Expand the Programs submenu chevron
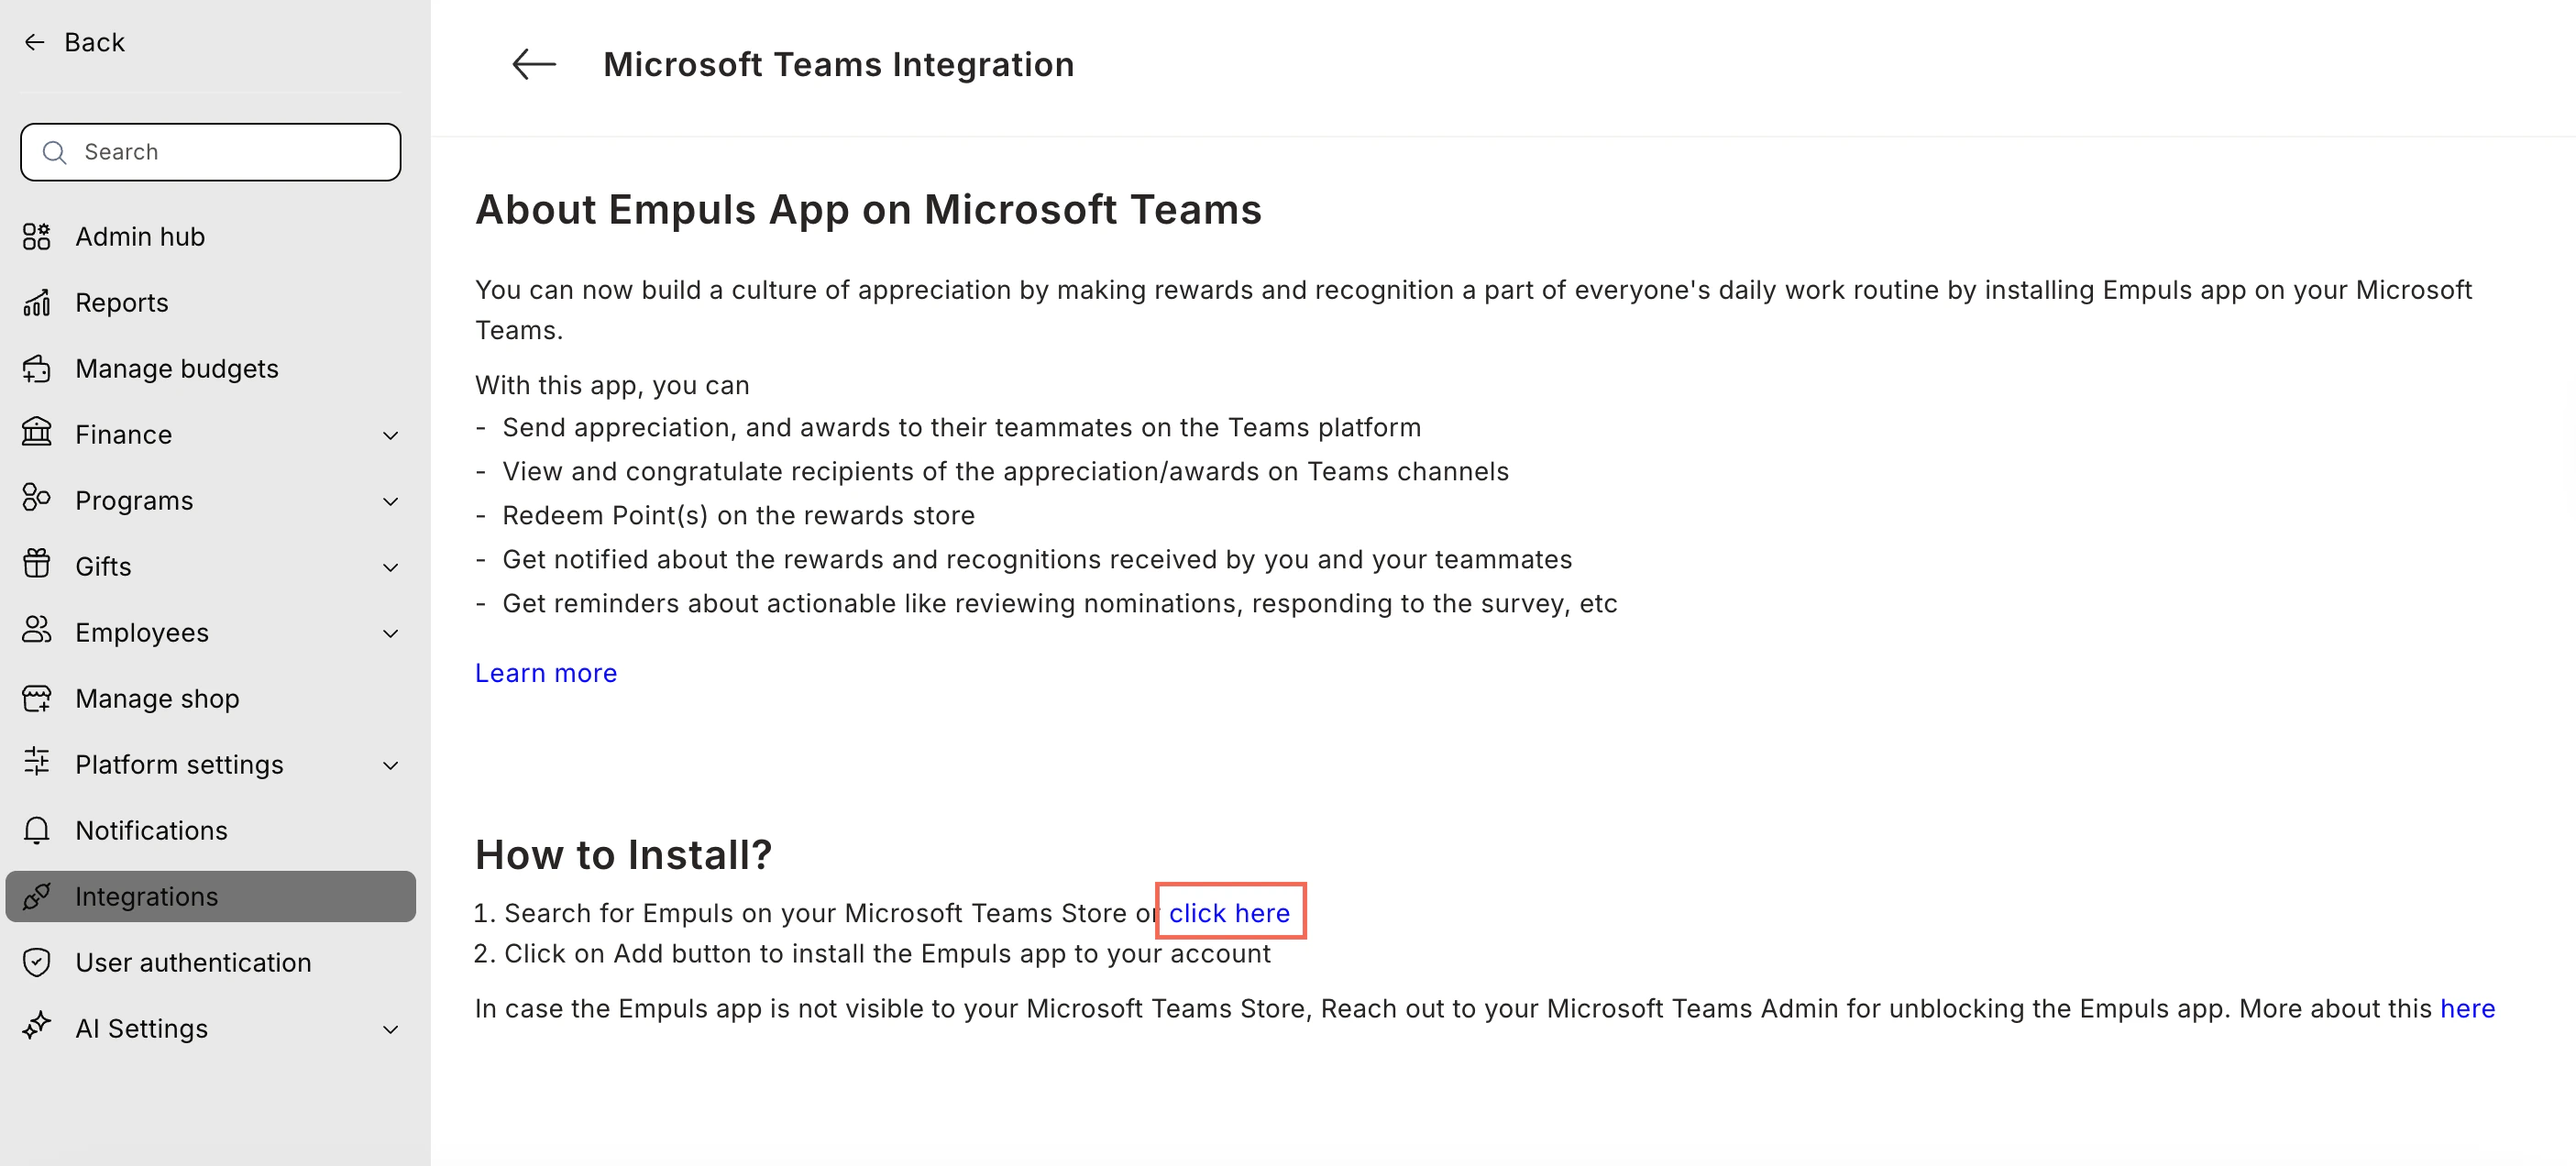Image resolution: width=2576 pixels, height=1166 pixels. point(391,502)
